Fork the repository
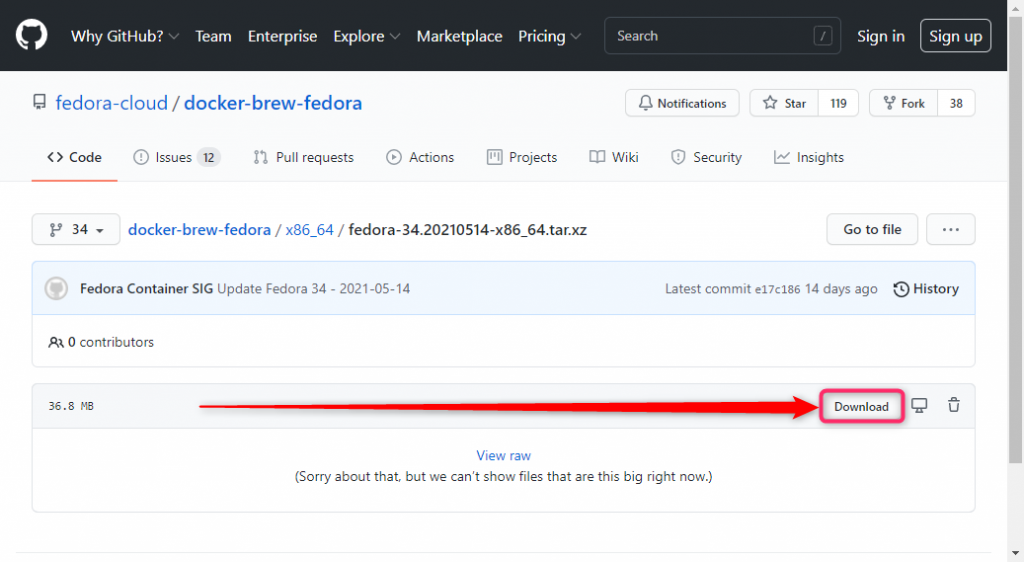This screenshot has width=1024, height=562. [904, 103]
